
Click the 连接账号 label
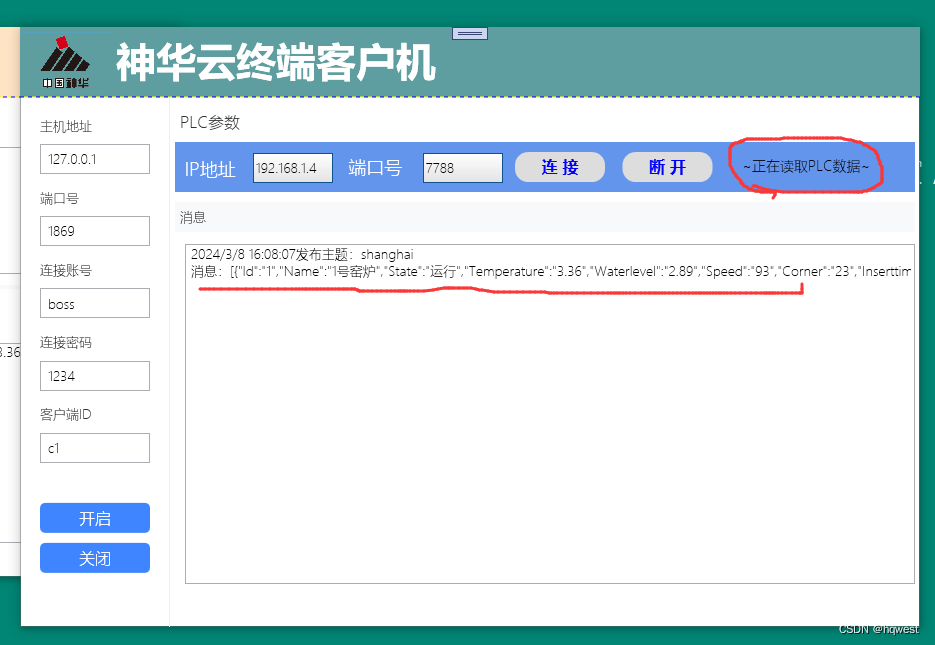click(x=66, y=271)
